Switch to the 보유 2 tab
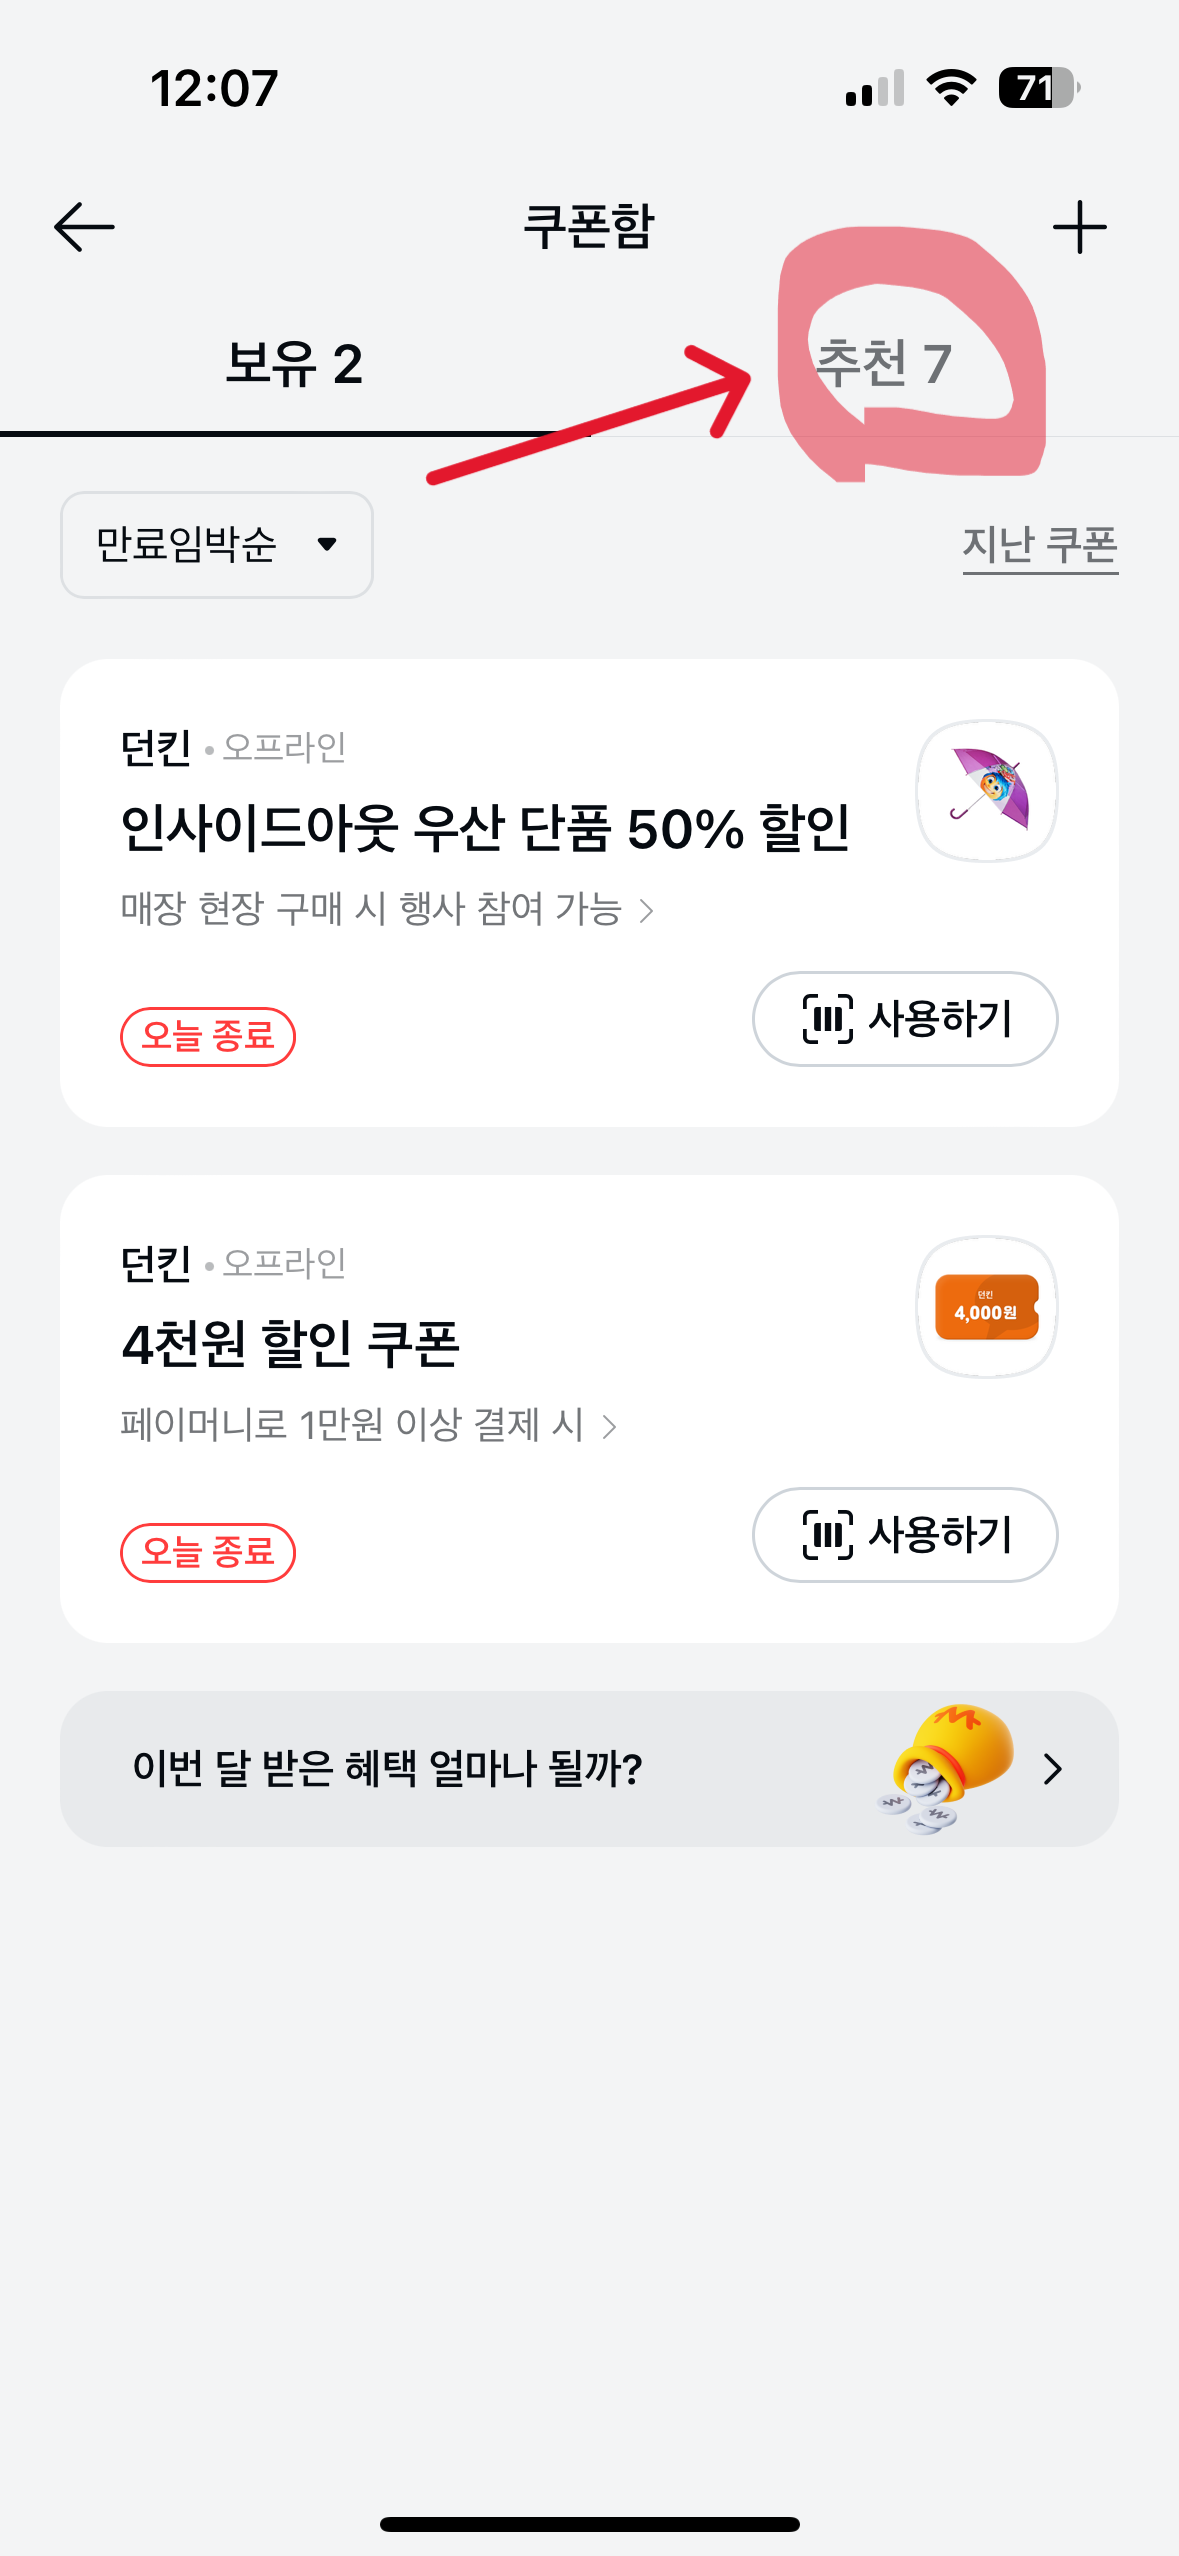 294,364
